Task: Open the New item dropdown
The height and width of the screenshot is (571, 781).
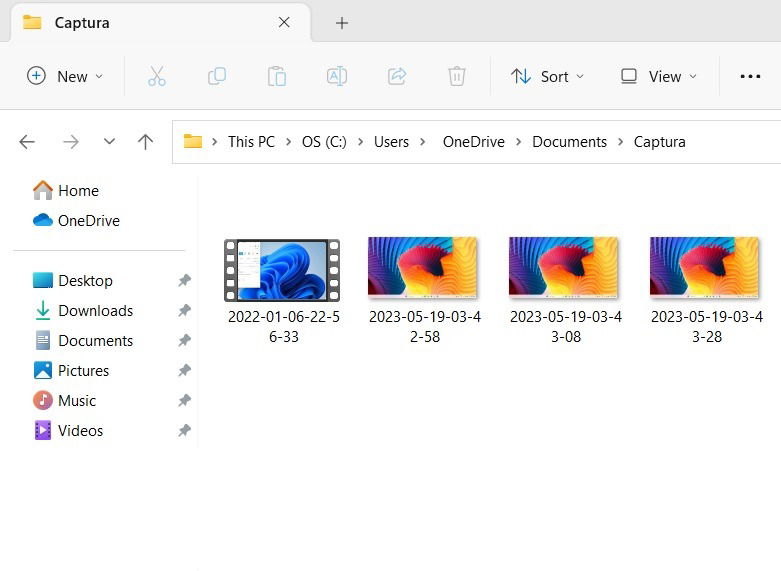Action: click(x=65, y=76)
